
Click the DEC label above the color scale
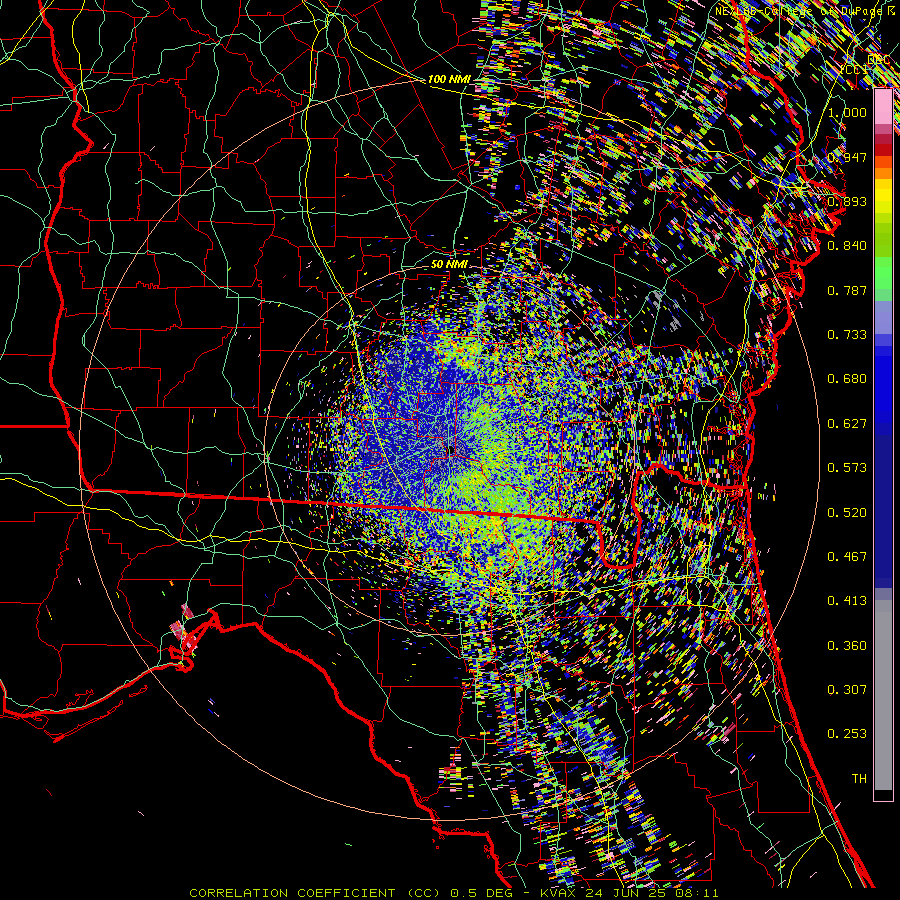879,60
